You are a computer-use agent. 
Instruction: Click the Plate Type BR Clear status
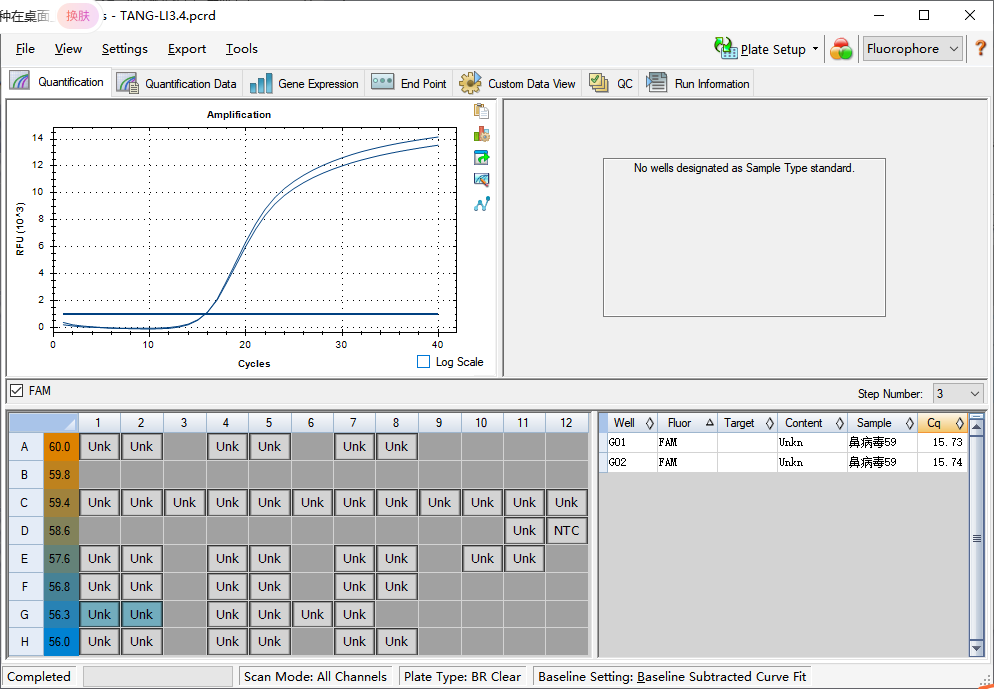coord(462,676)
